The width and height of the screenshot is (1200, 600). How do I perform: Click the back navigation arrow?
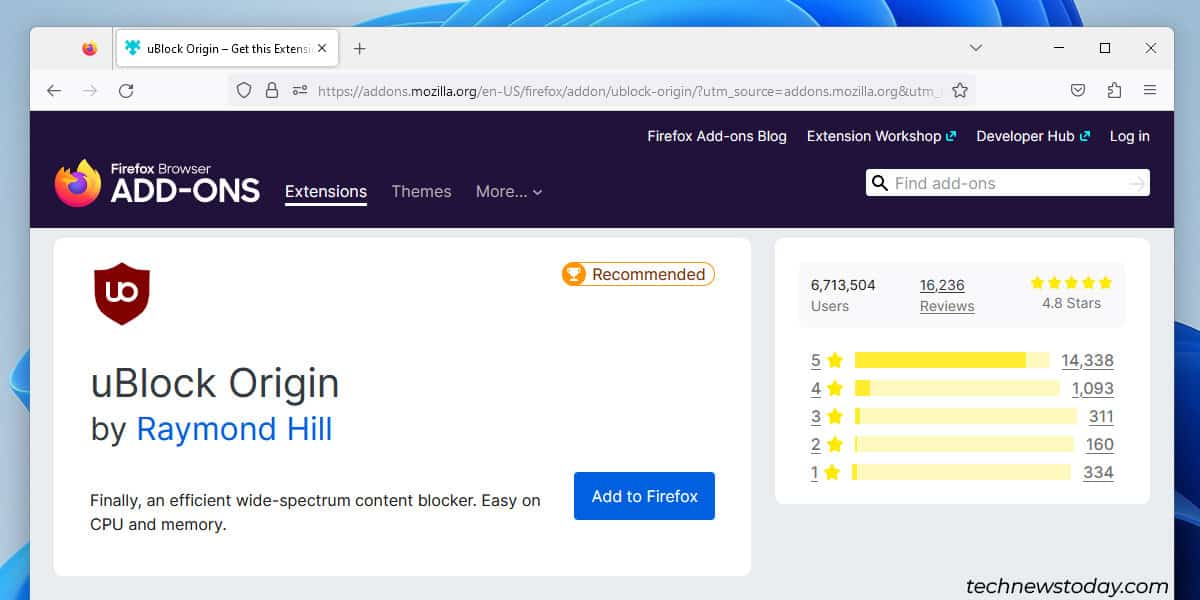tap(54, 90)
